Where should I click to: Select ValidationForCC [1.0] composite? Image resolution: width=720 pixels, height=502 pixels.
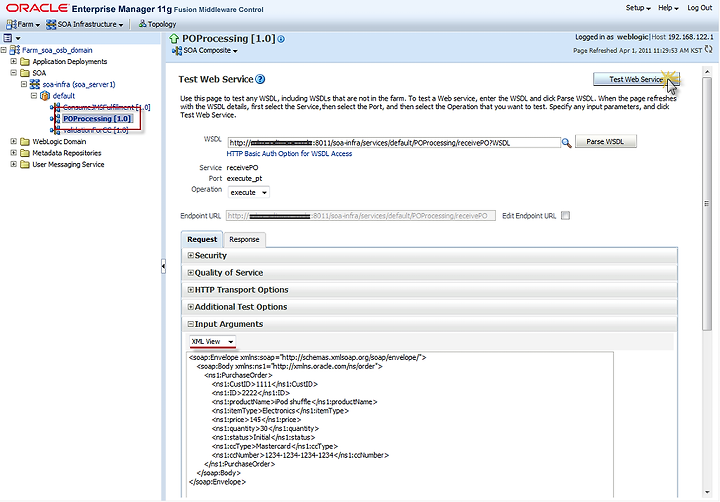click(95, 130)
